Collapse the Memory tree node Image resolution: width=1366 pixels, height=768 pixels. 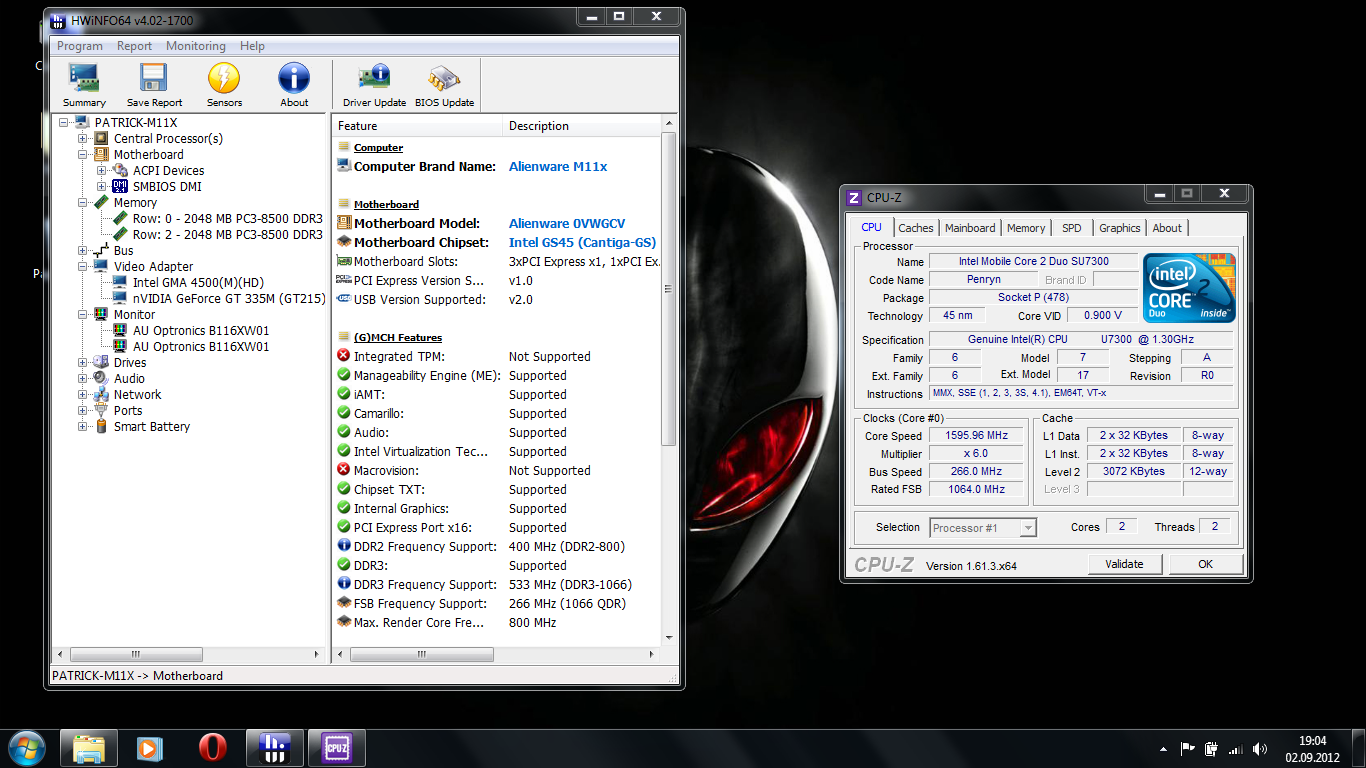pos(83,203)
